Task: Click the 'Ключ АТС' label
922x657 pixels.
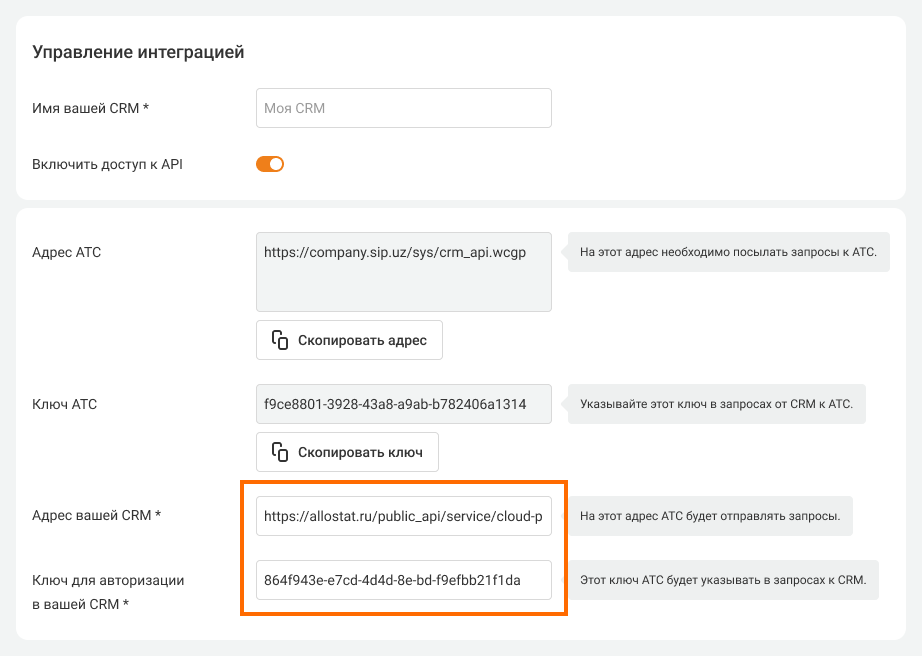Action: (x=65, y=405)
